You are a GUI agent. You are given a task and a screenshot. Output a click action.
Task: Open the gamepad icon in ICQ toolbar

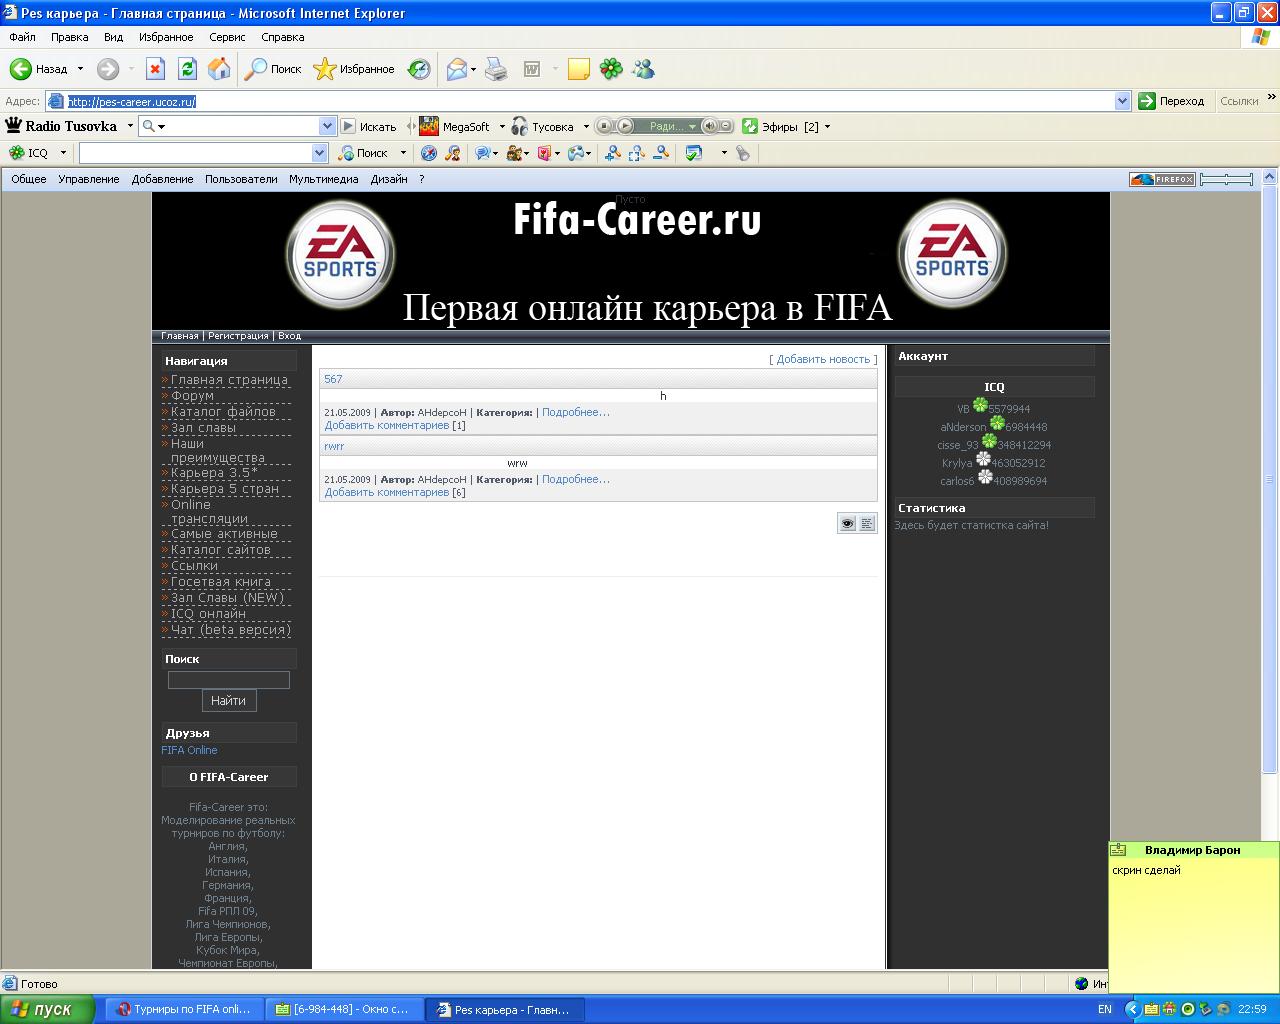pyautogui.click(x=576, y=153)
